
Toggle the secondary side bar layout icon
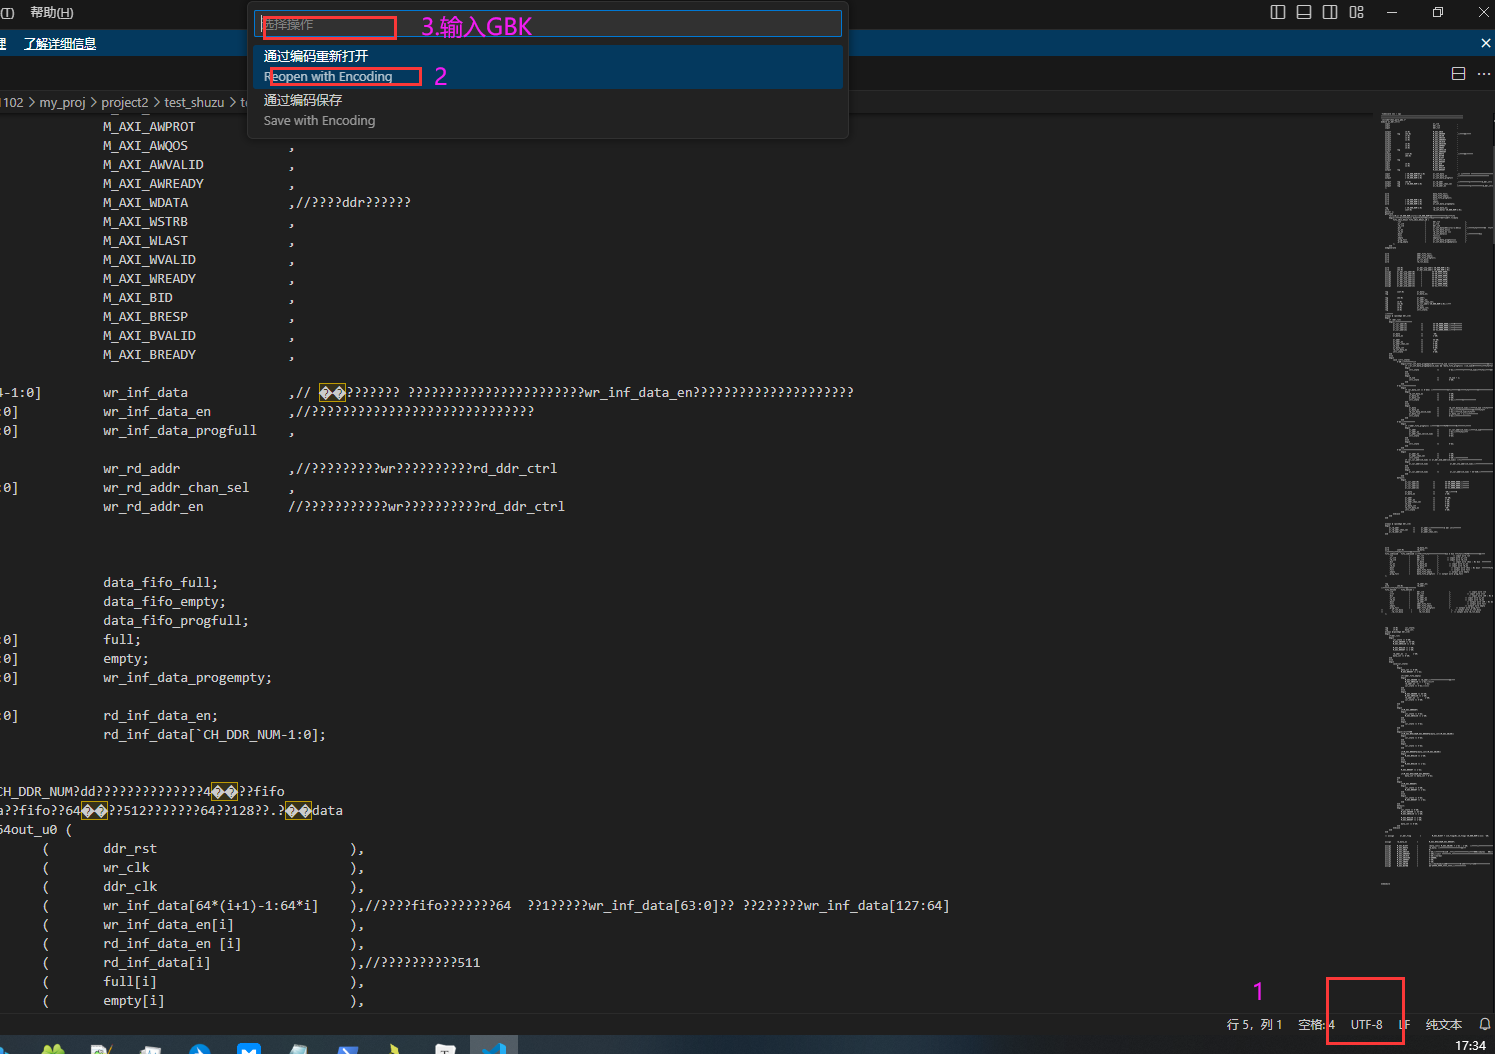[x=1330, y=12]
